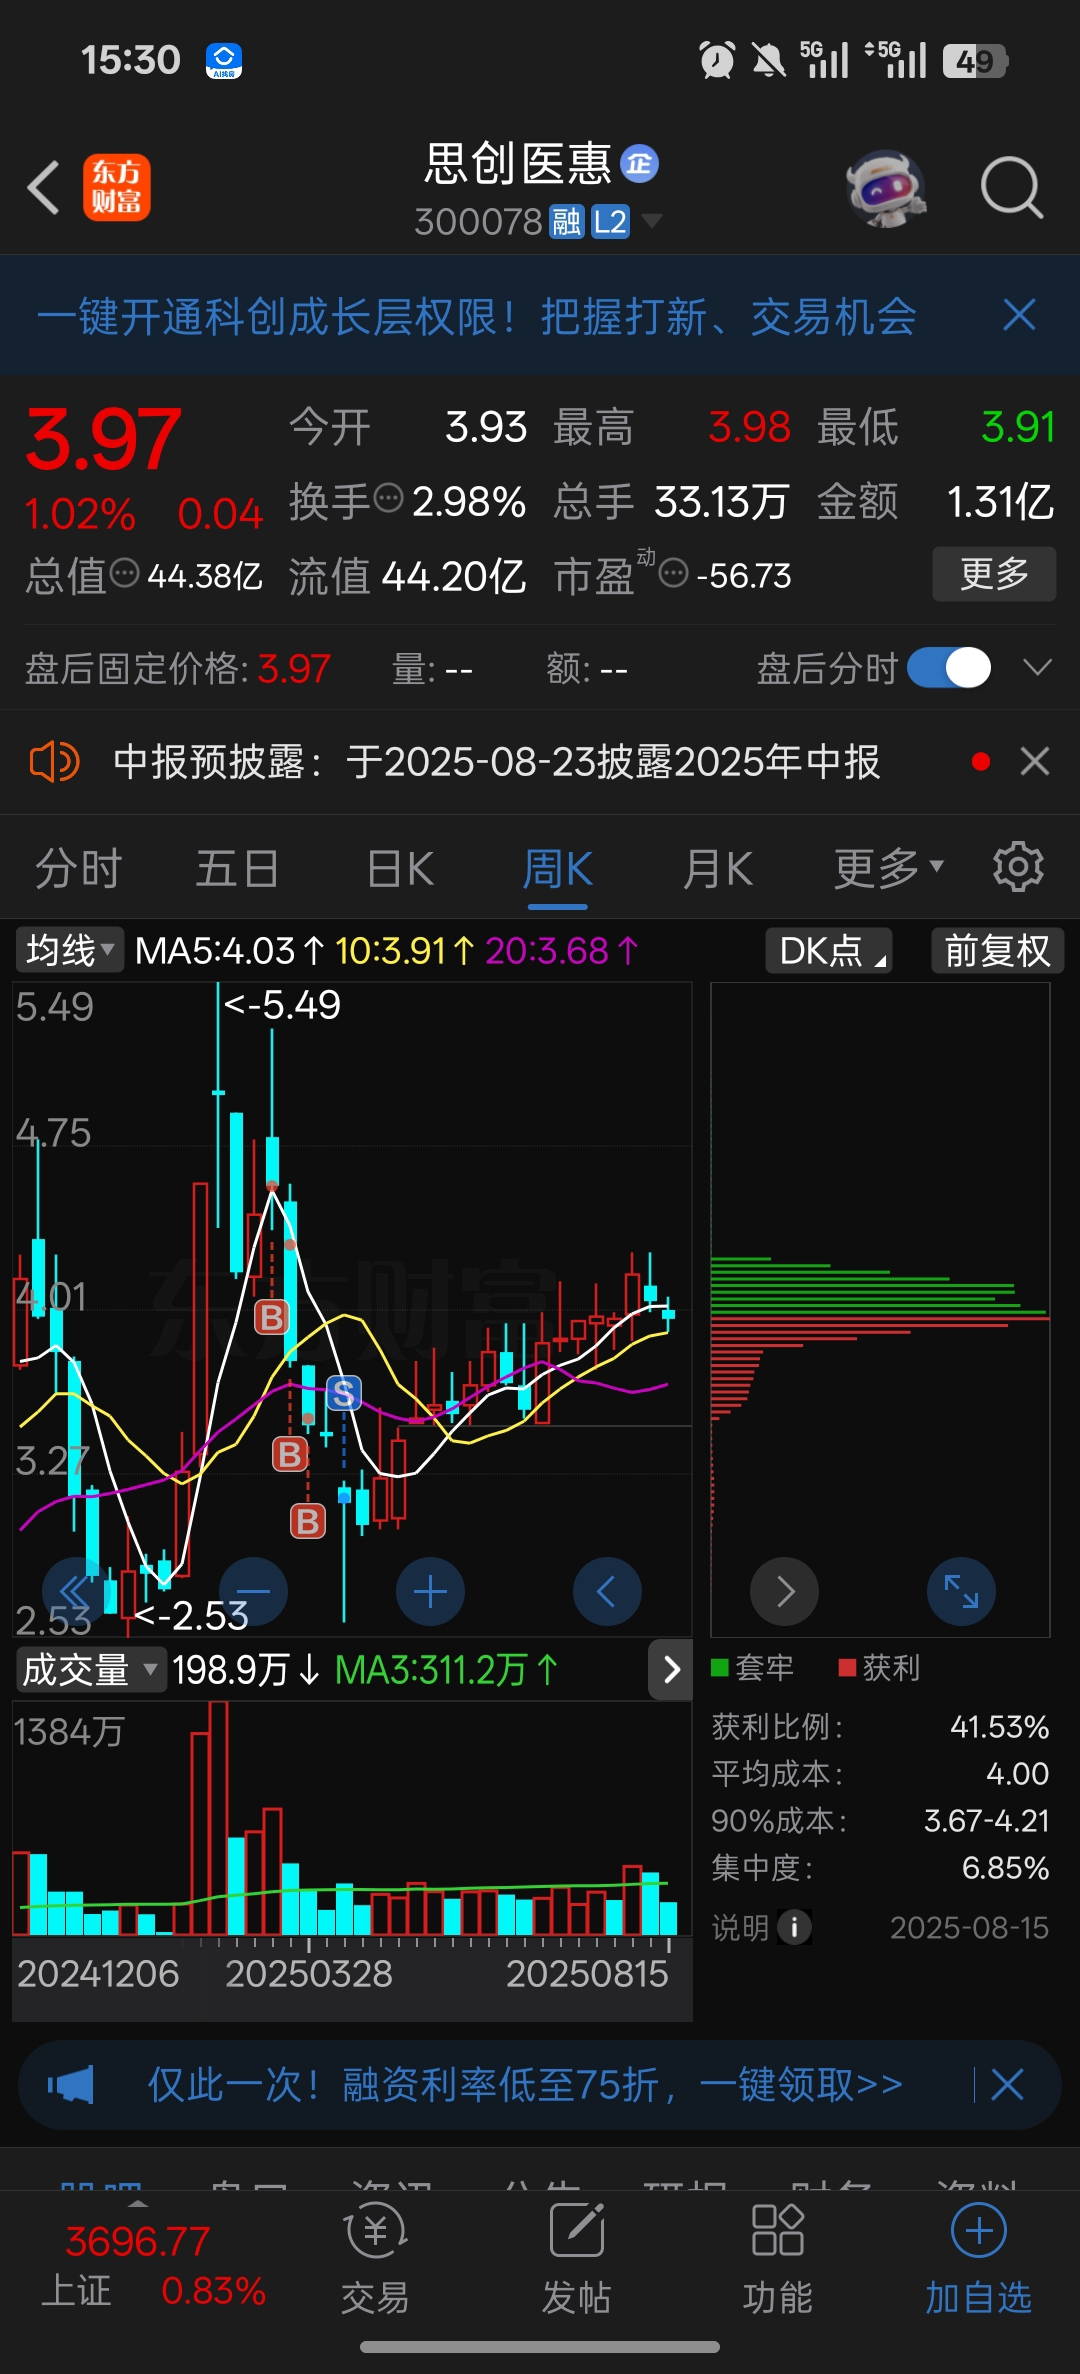Tap the 获利 red legend swatch
This screenshot has width=1080, height=2374.
[x=847, y=1667]
